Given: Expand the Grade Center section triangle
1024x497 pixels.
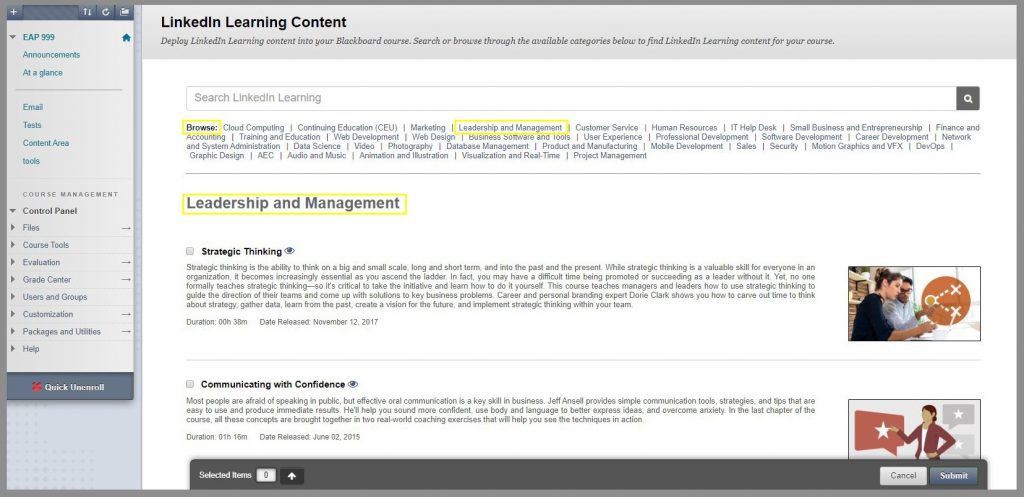Looking at the screenshot, I should pos(13,280).
